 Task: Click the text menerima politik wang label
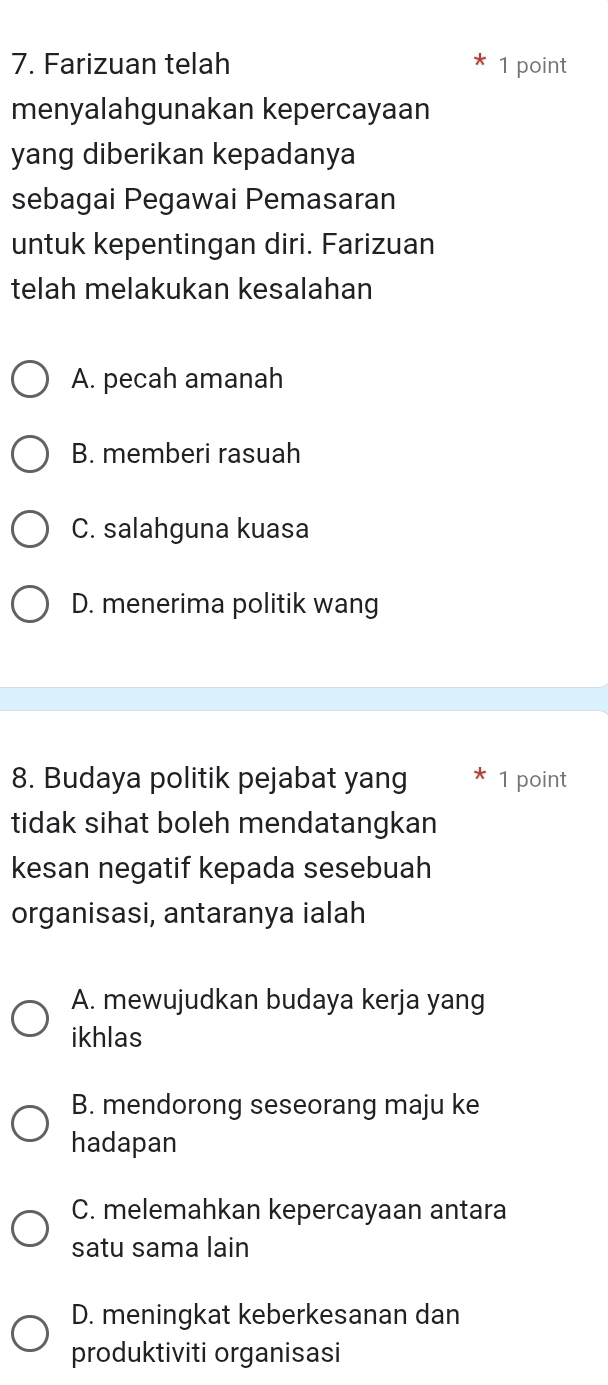225,604
